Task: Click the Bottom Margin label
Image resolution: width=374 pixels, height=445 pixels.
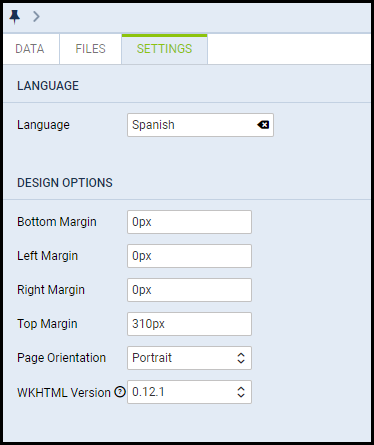Action: [57, 222]
